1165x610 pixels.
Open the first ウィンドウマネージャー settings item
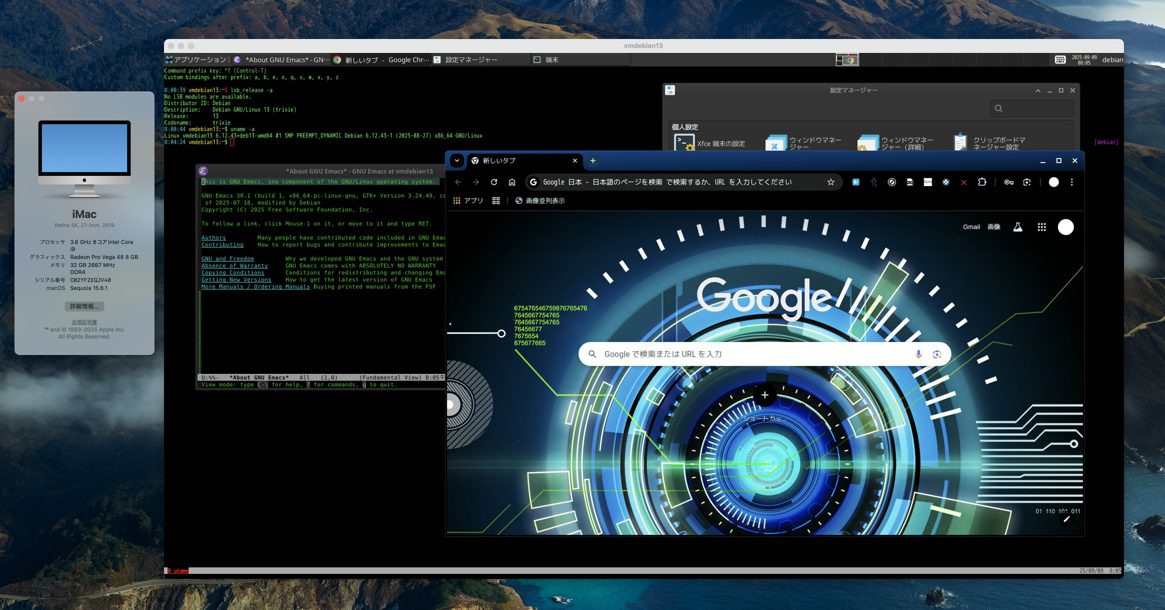[804, 143]
